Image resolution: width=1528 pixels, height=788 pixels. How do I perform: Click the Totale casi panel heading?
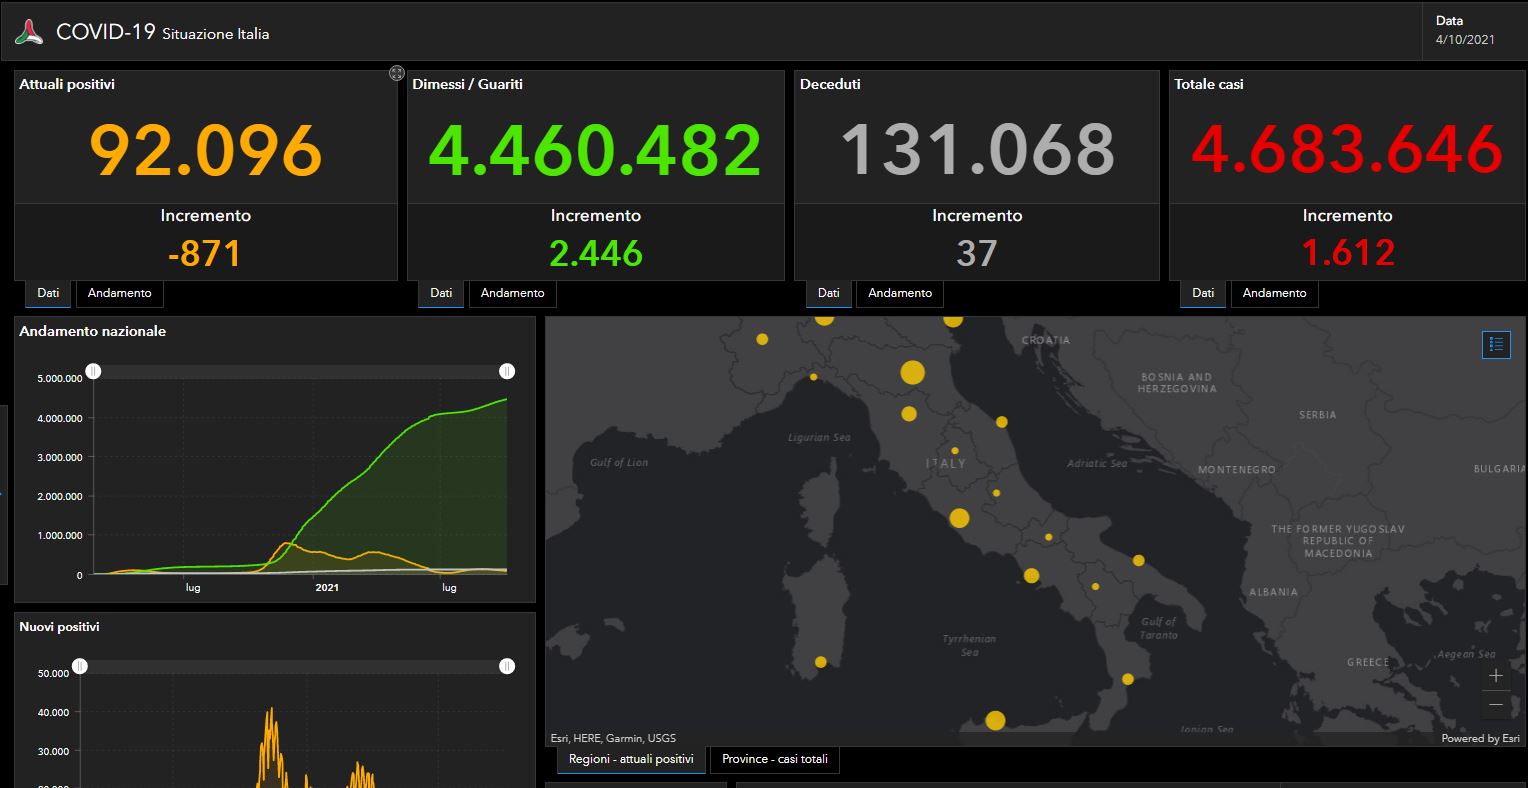coord(1209,84)
